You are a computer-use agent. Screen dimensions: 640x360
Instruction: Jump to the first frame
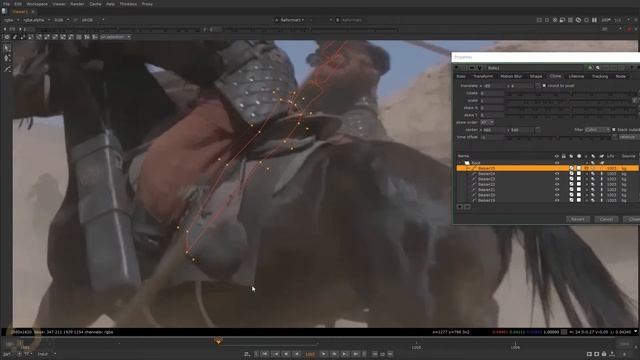click(265, 354)
